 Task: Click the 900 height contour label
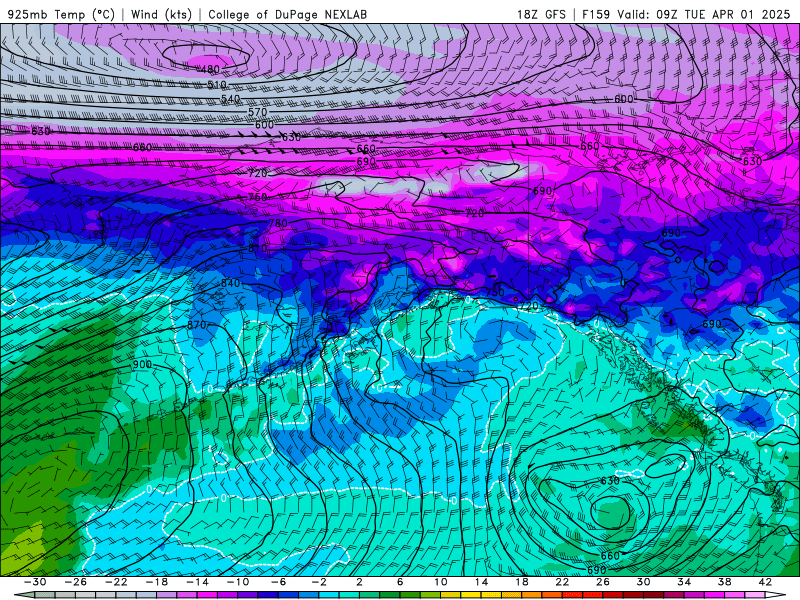142,364
